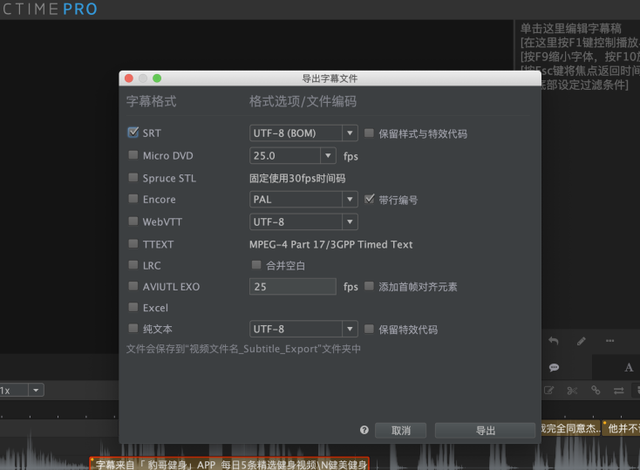
Task: Click the pencil edit icon
Action: [581, 341]
